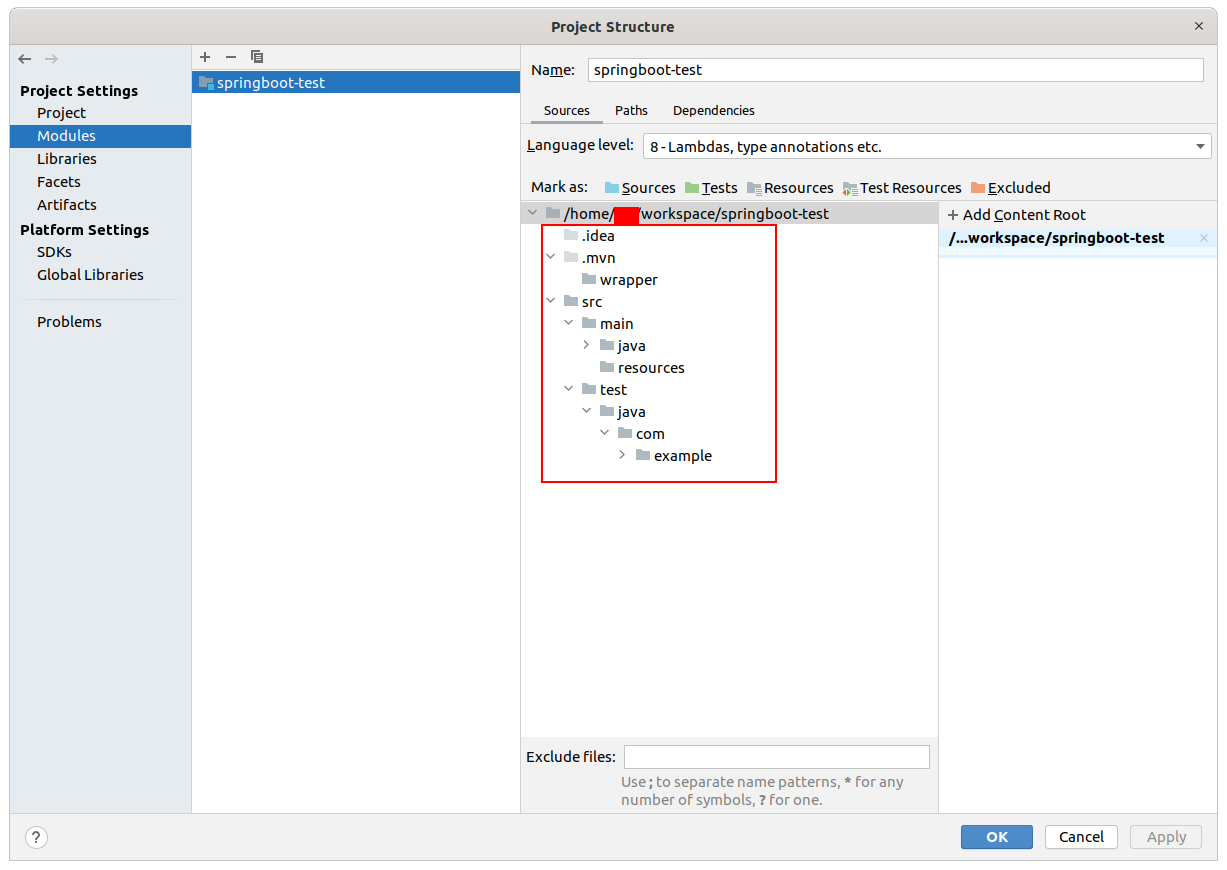
Task: Click the copy module icon
Action: point(257,57)
